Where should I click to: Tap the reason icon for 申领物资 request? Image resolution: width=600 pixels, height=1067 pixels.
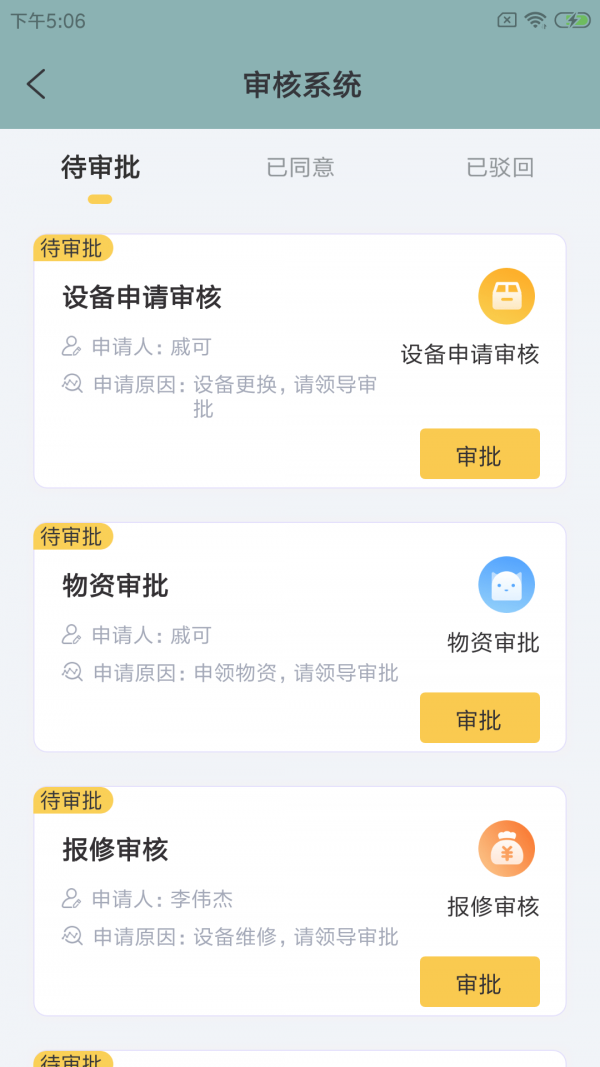tap(70, 673)
